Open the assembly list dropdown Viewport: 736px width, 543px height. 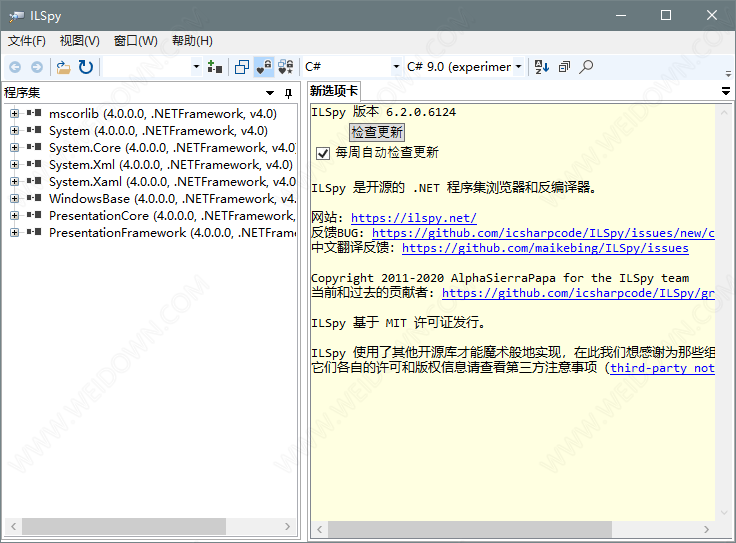197,67
